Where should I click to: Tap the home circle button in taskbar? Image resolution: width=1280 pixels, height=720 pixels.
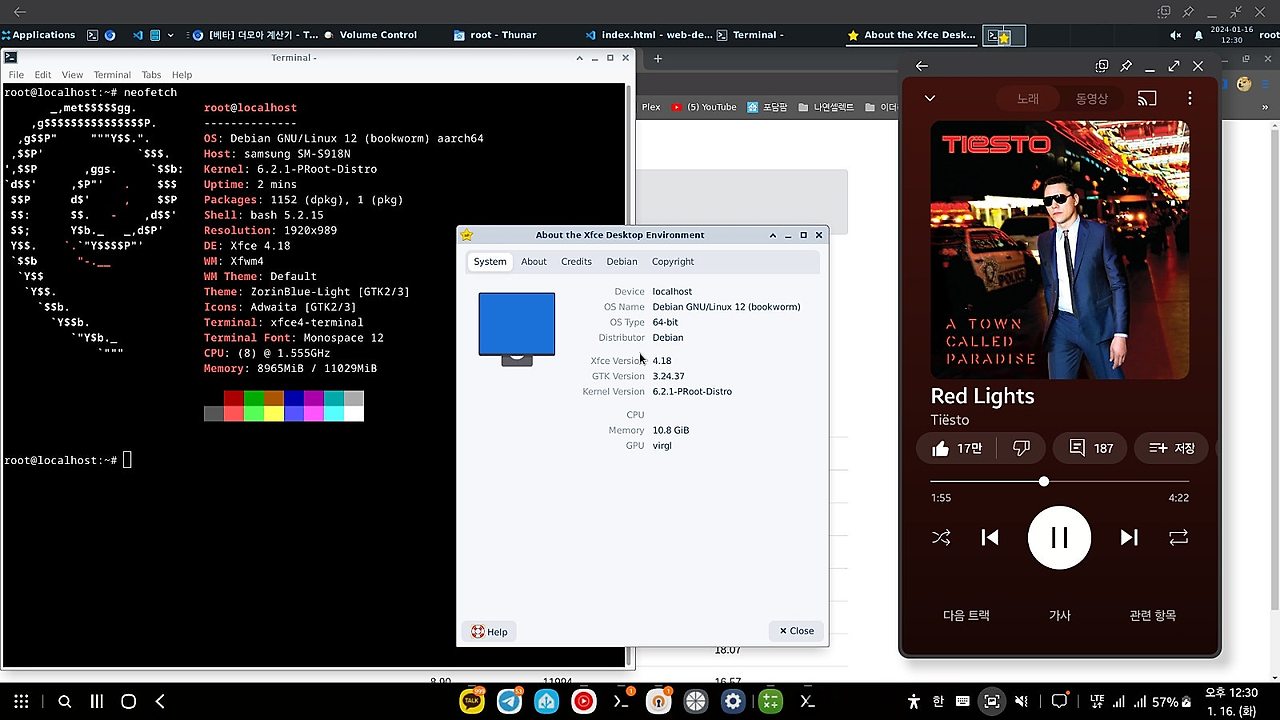(128, 702)
